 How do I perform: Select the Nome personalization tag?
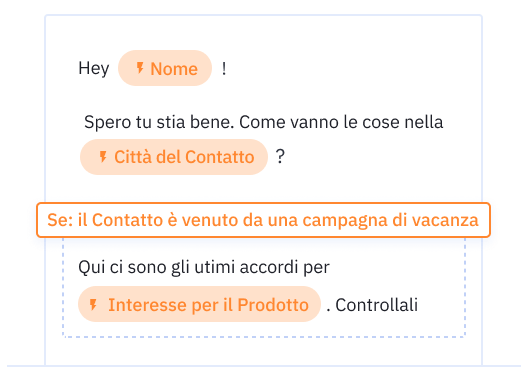(165, 68)
